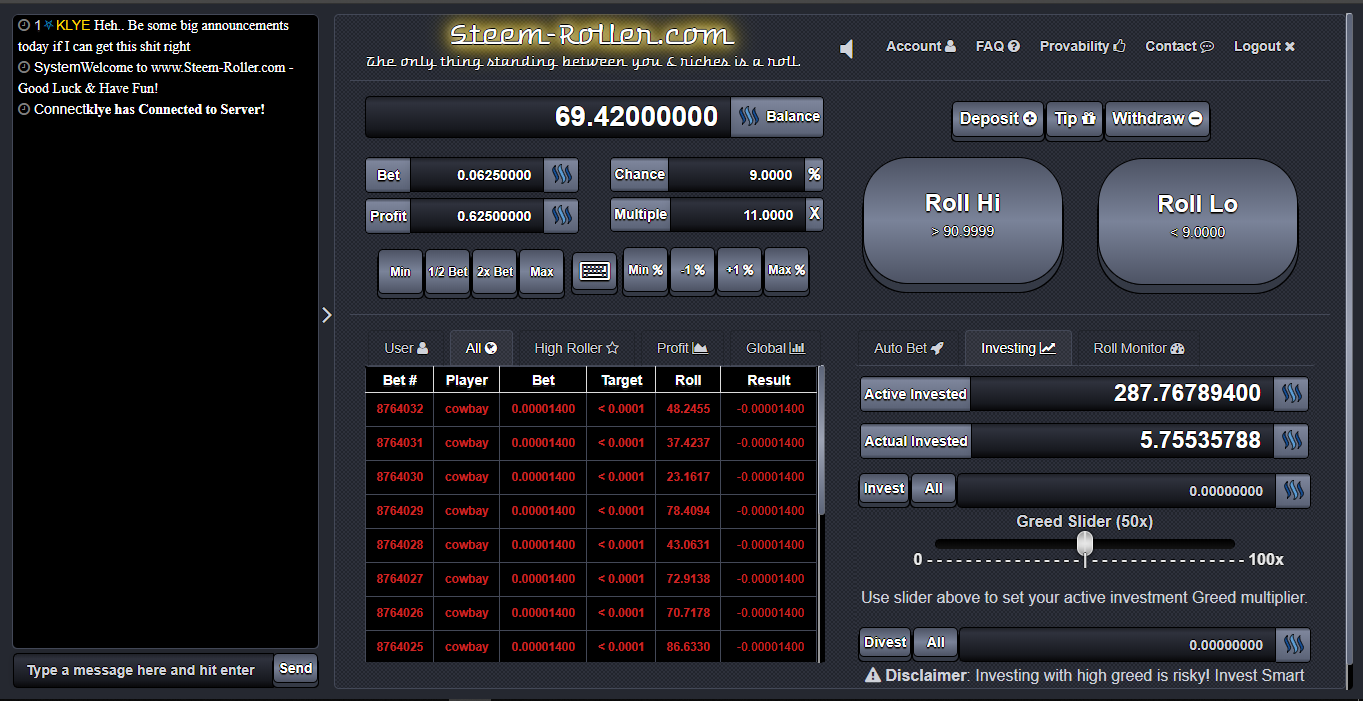Click the Steem icon beside Balance
The height and width of the screenshot is (701, 1363).
click(748, 117)
